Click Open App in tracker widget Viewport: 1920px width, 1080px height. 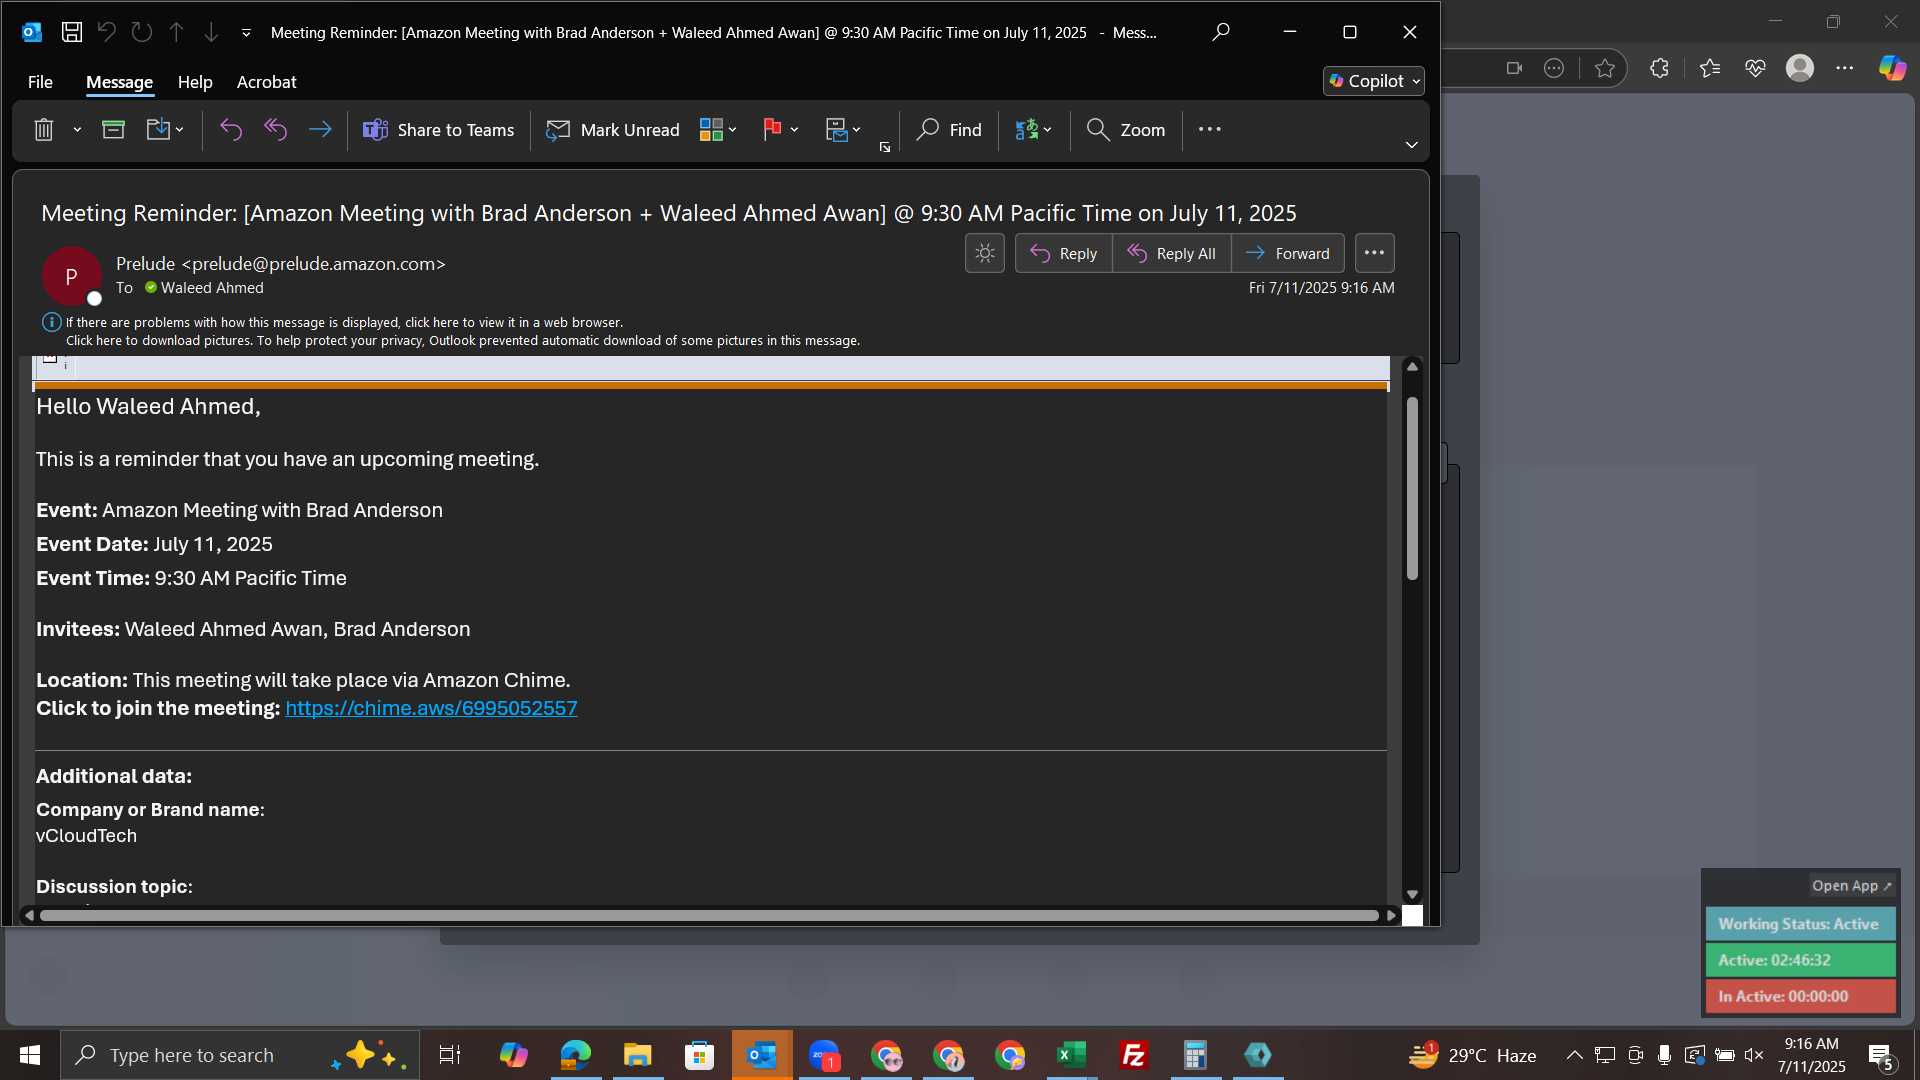pos(1851,886)
